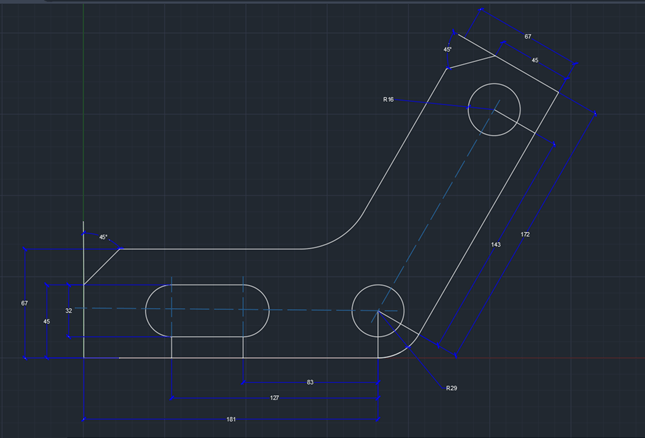Select the 172 aligned dimension text
645x438 pixels.
point(525,235)
